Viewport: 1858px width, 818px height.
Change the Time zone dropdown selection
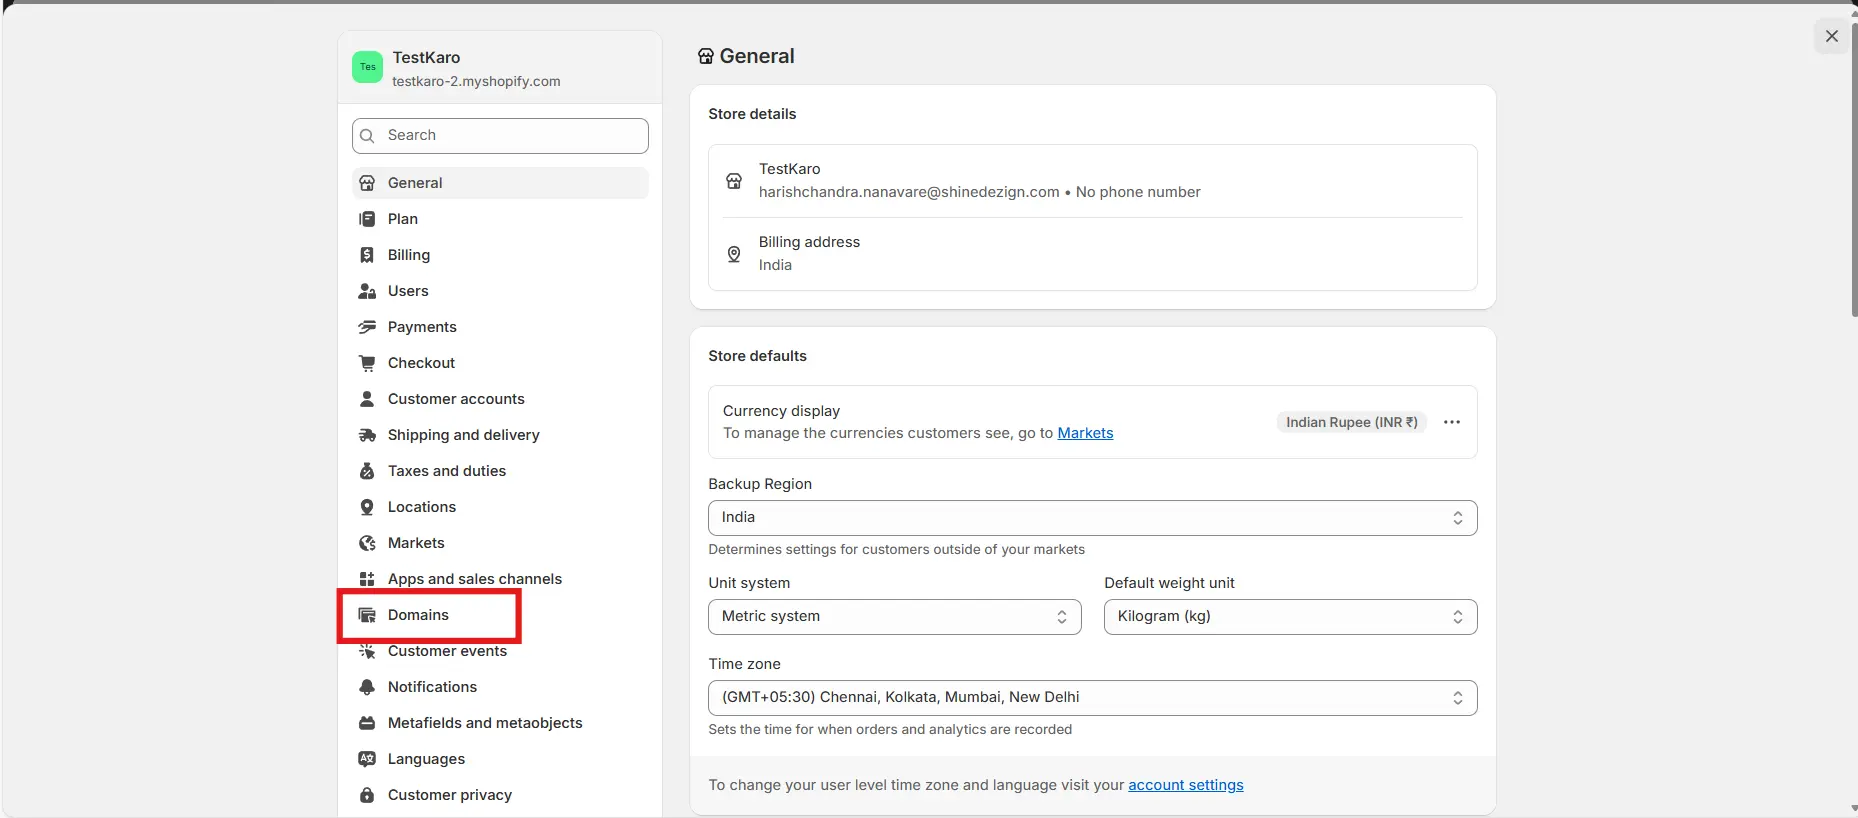1091,698
